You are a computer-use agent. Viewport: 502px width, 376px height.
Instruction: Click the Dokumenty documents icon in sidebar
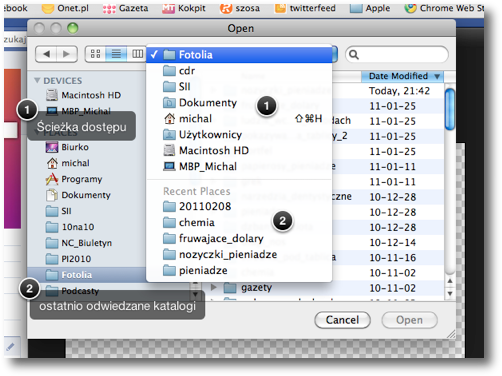[x=52, y=195]
